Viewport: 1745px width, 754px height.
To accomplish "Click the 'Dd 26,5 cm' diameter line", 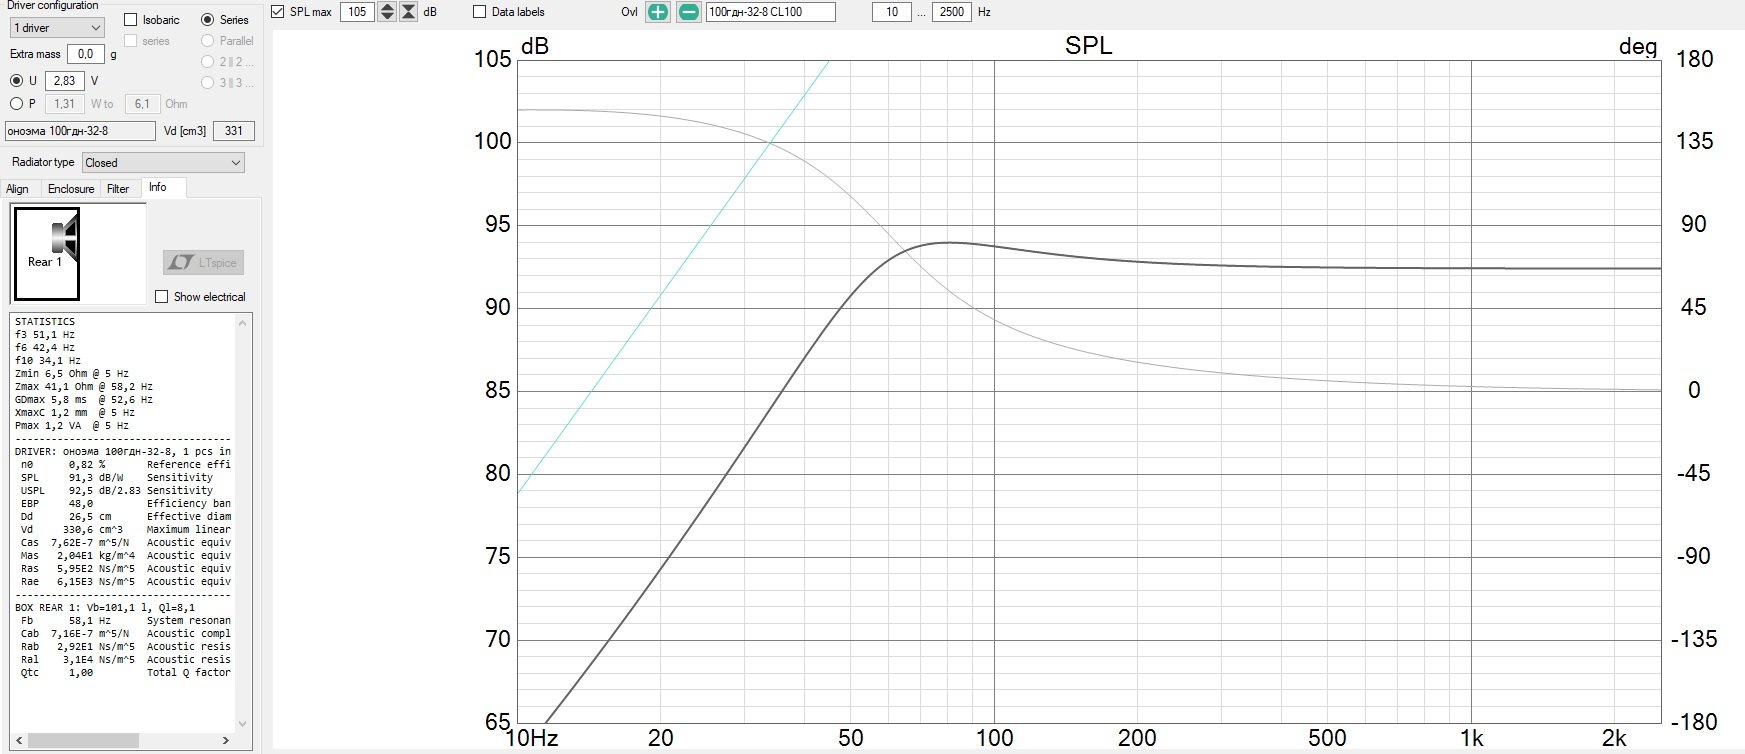I will [126, 517].
